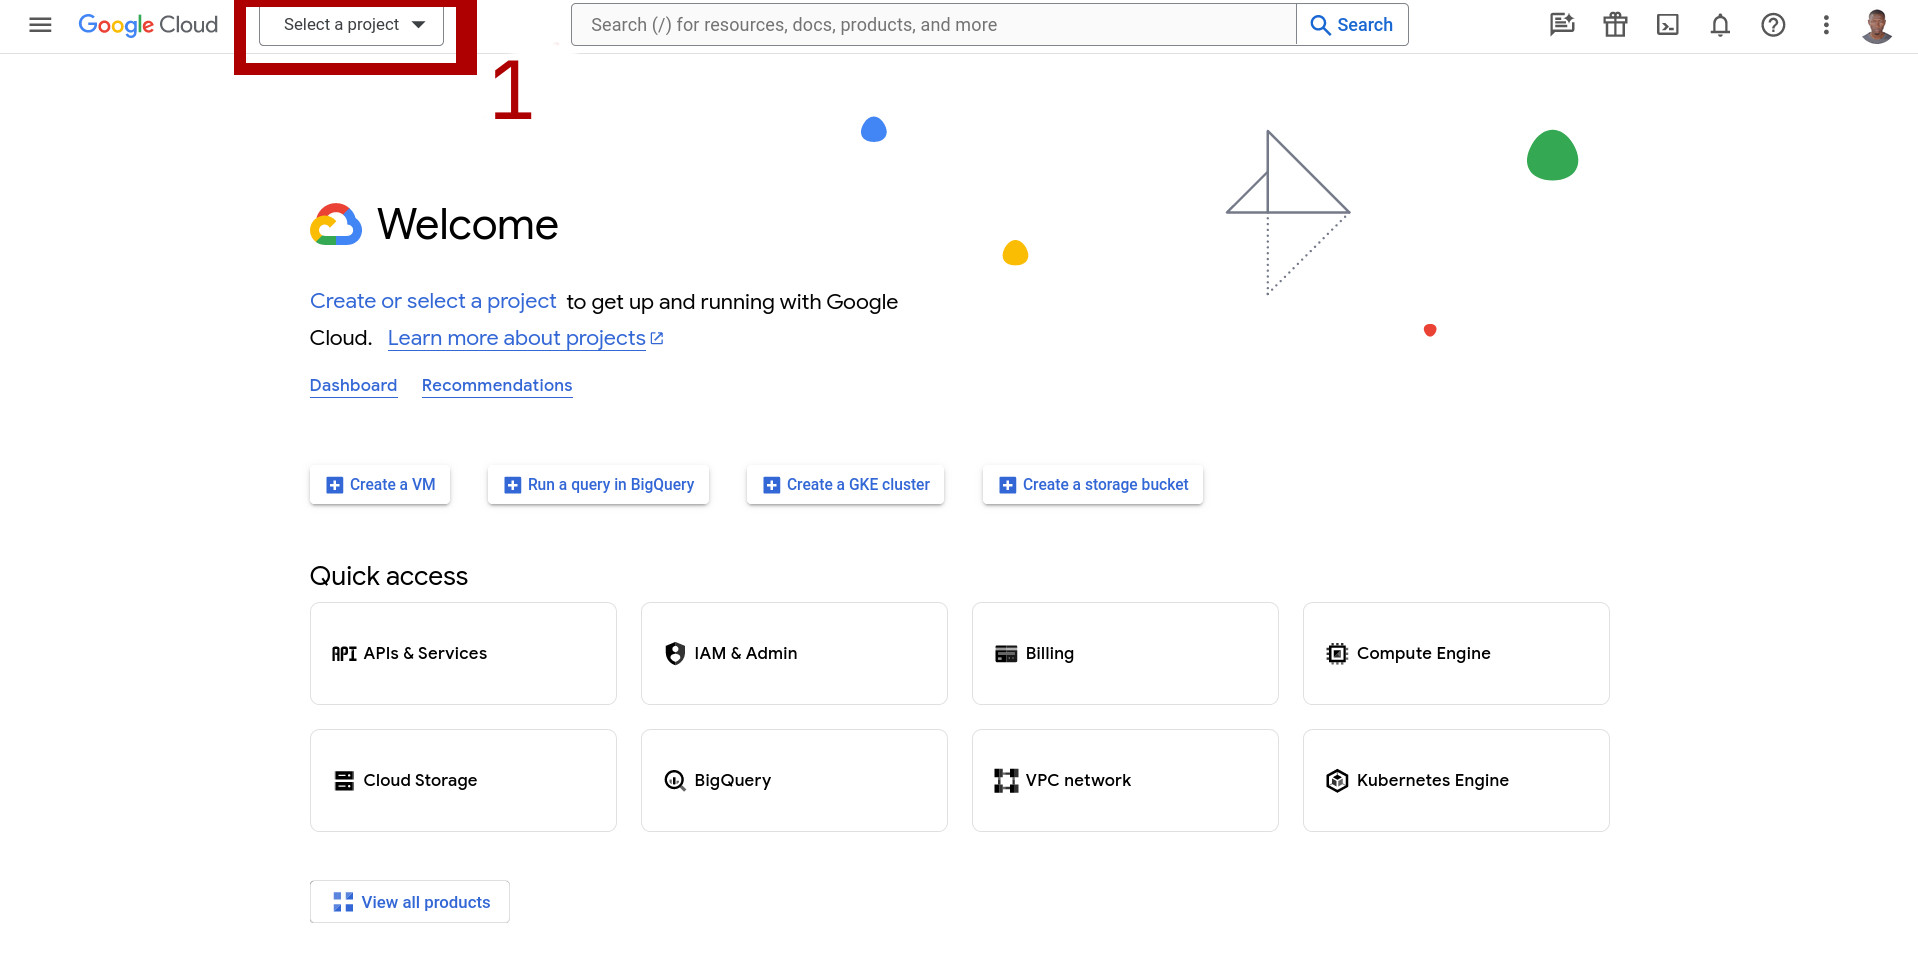
Task: Open the three-dot settings menu
Action: point(1826,25)
